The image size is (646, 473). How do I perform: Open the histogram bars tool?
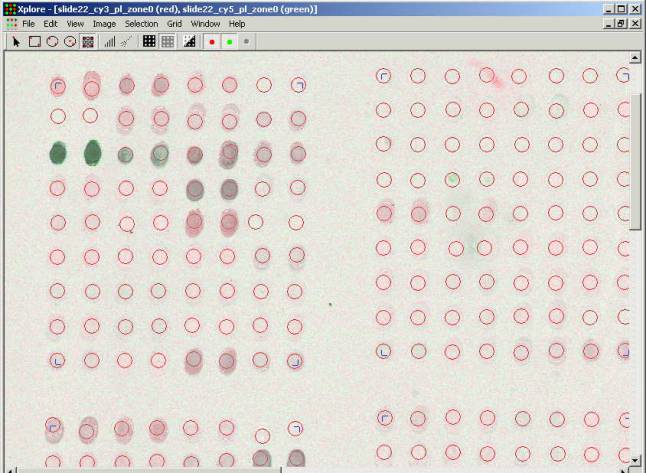[x=110, y=42]
